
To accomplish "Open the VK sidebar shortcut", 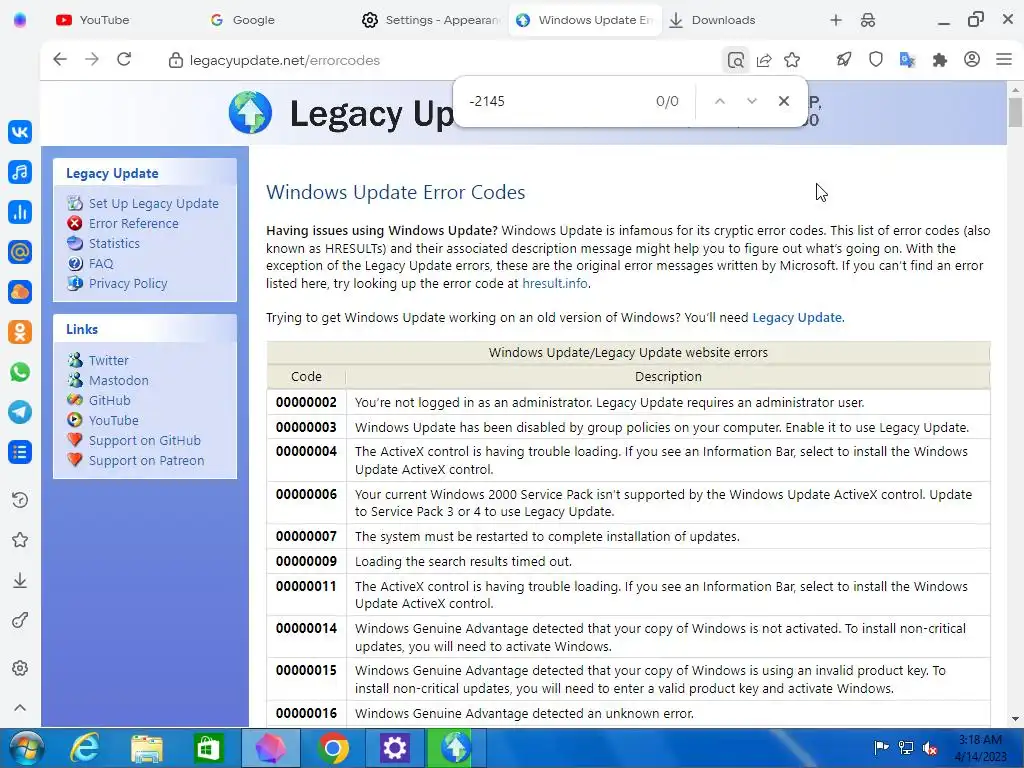I will 20,132.
